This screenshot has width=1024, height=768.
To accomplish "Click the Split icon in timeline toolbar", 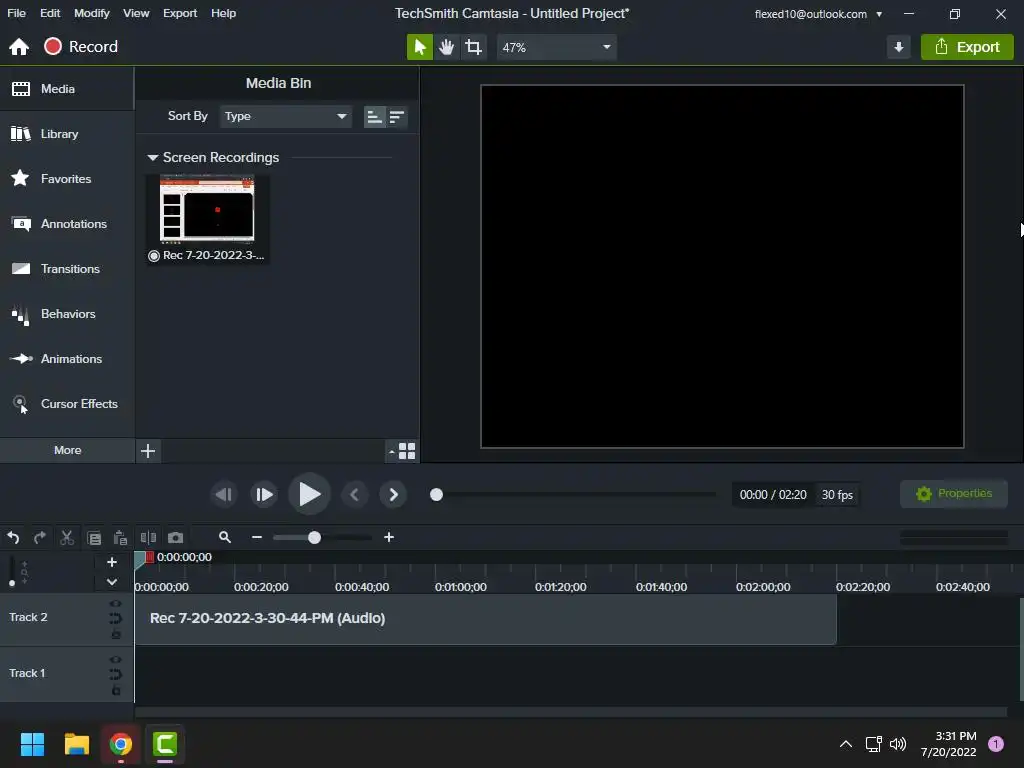I will (x=148, y=537).
